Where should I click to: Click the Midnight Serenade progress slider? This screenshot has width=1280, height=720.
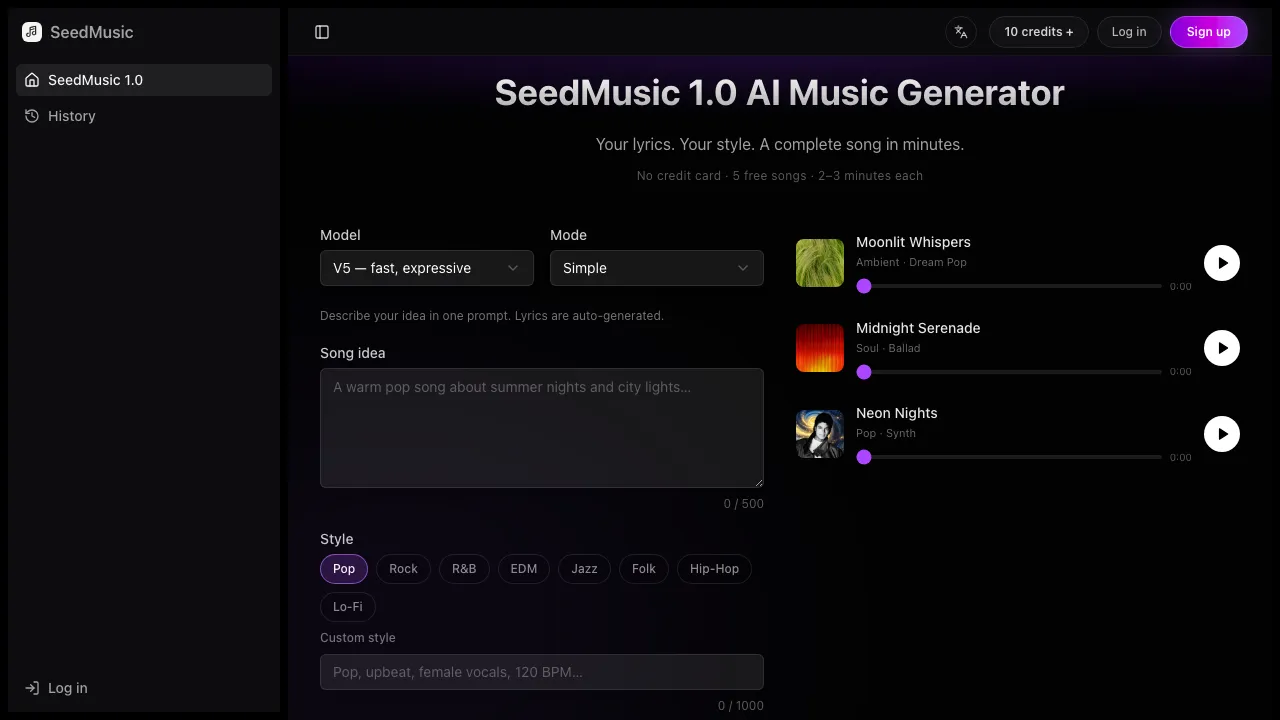coord(1010,372)
